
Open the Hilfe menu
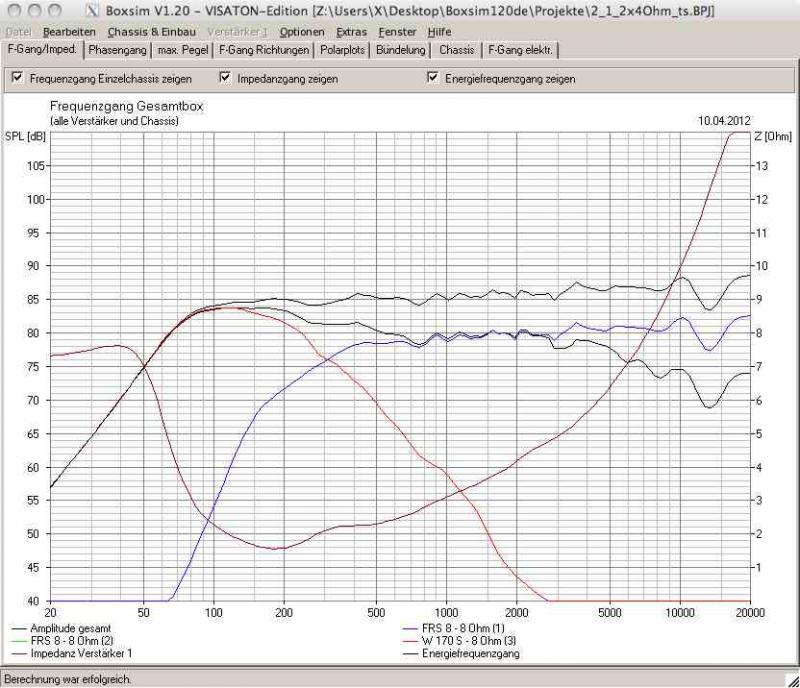click(439, 32)
